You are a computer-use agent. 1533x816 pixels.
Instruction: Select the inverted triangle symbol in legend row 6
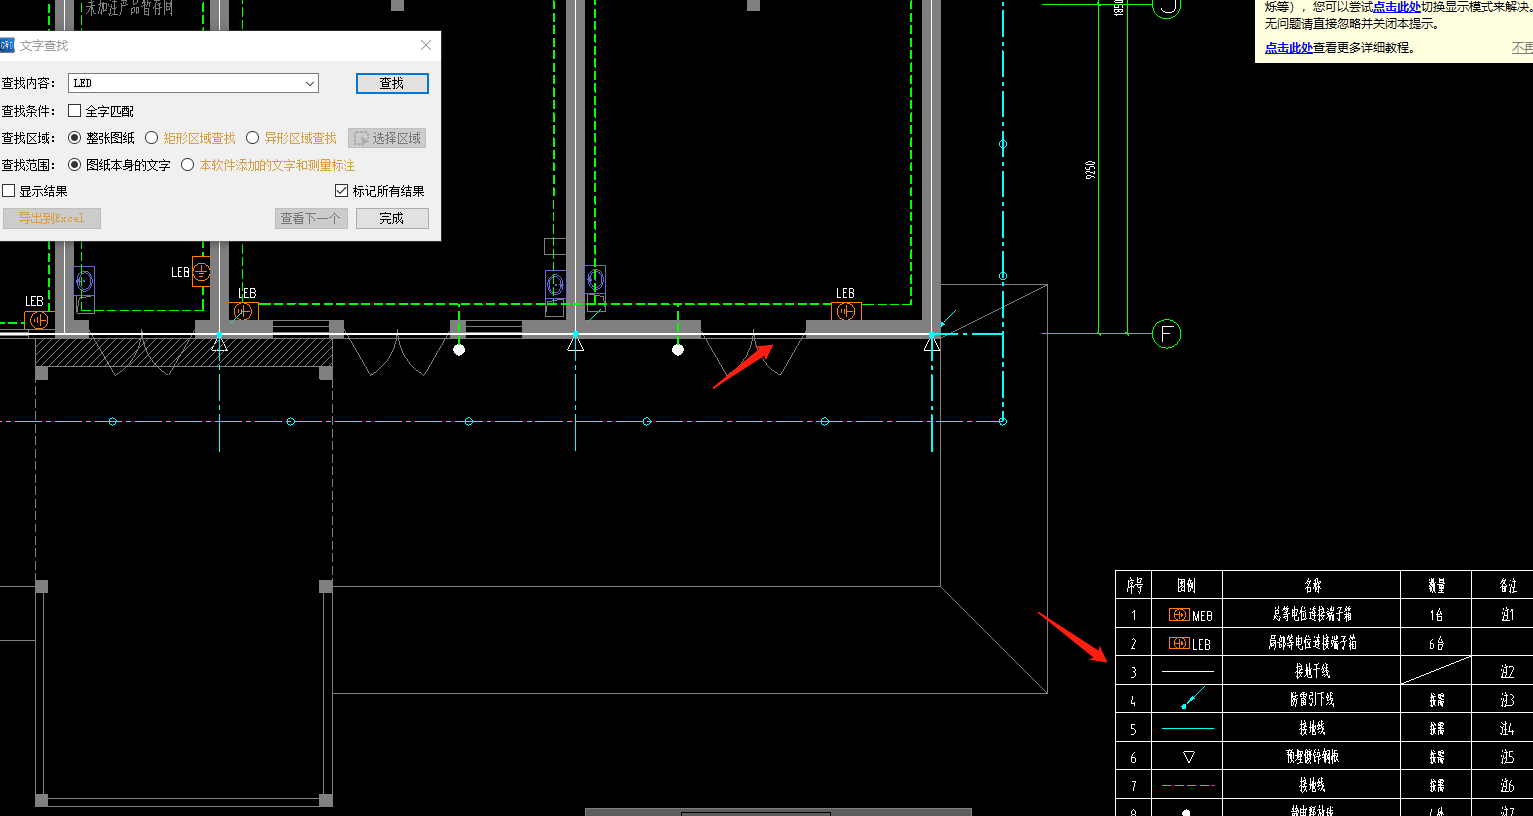pyautogui.click(x=1188, y=757)
